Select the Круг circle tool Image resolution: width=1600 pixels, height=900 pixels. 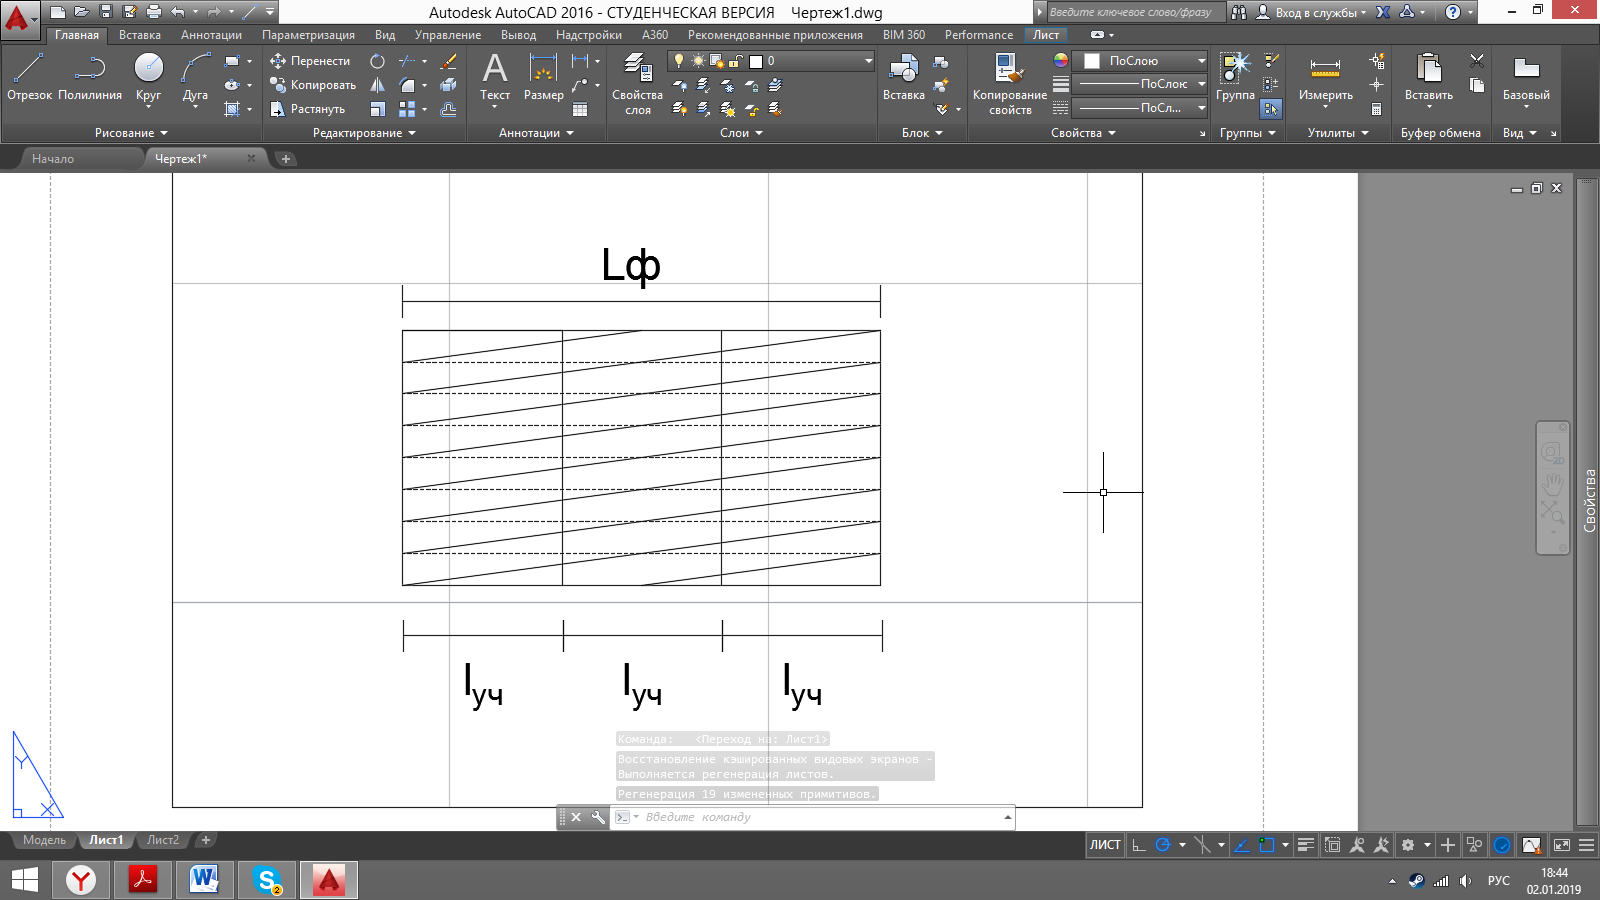(148, 77)
